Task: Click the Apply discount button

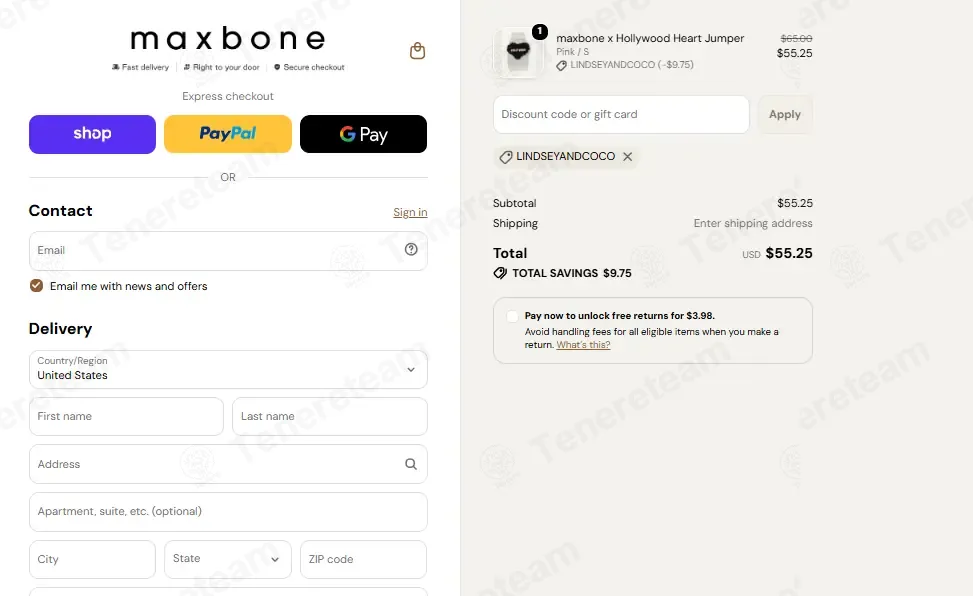Action: 785,114
